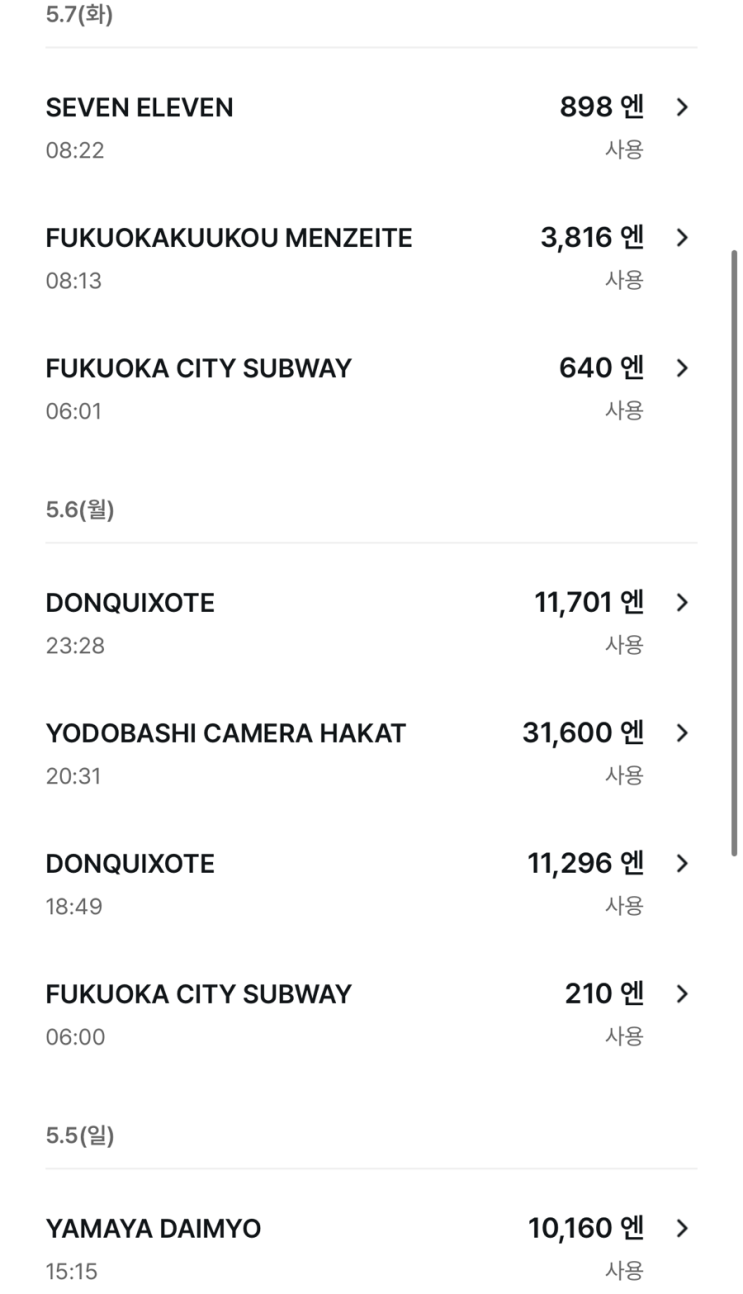Tap the 31,600 엔 amount
Viewport: 743px width, 1294px height.
(582, 733)
